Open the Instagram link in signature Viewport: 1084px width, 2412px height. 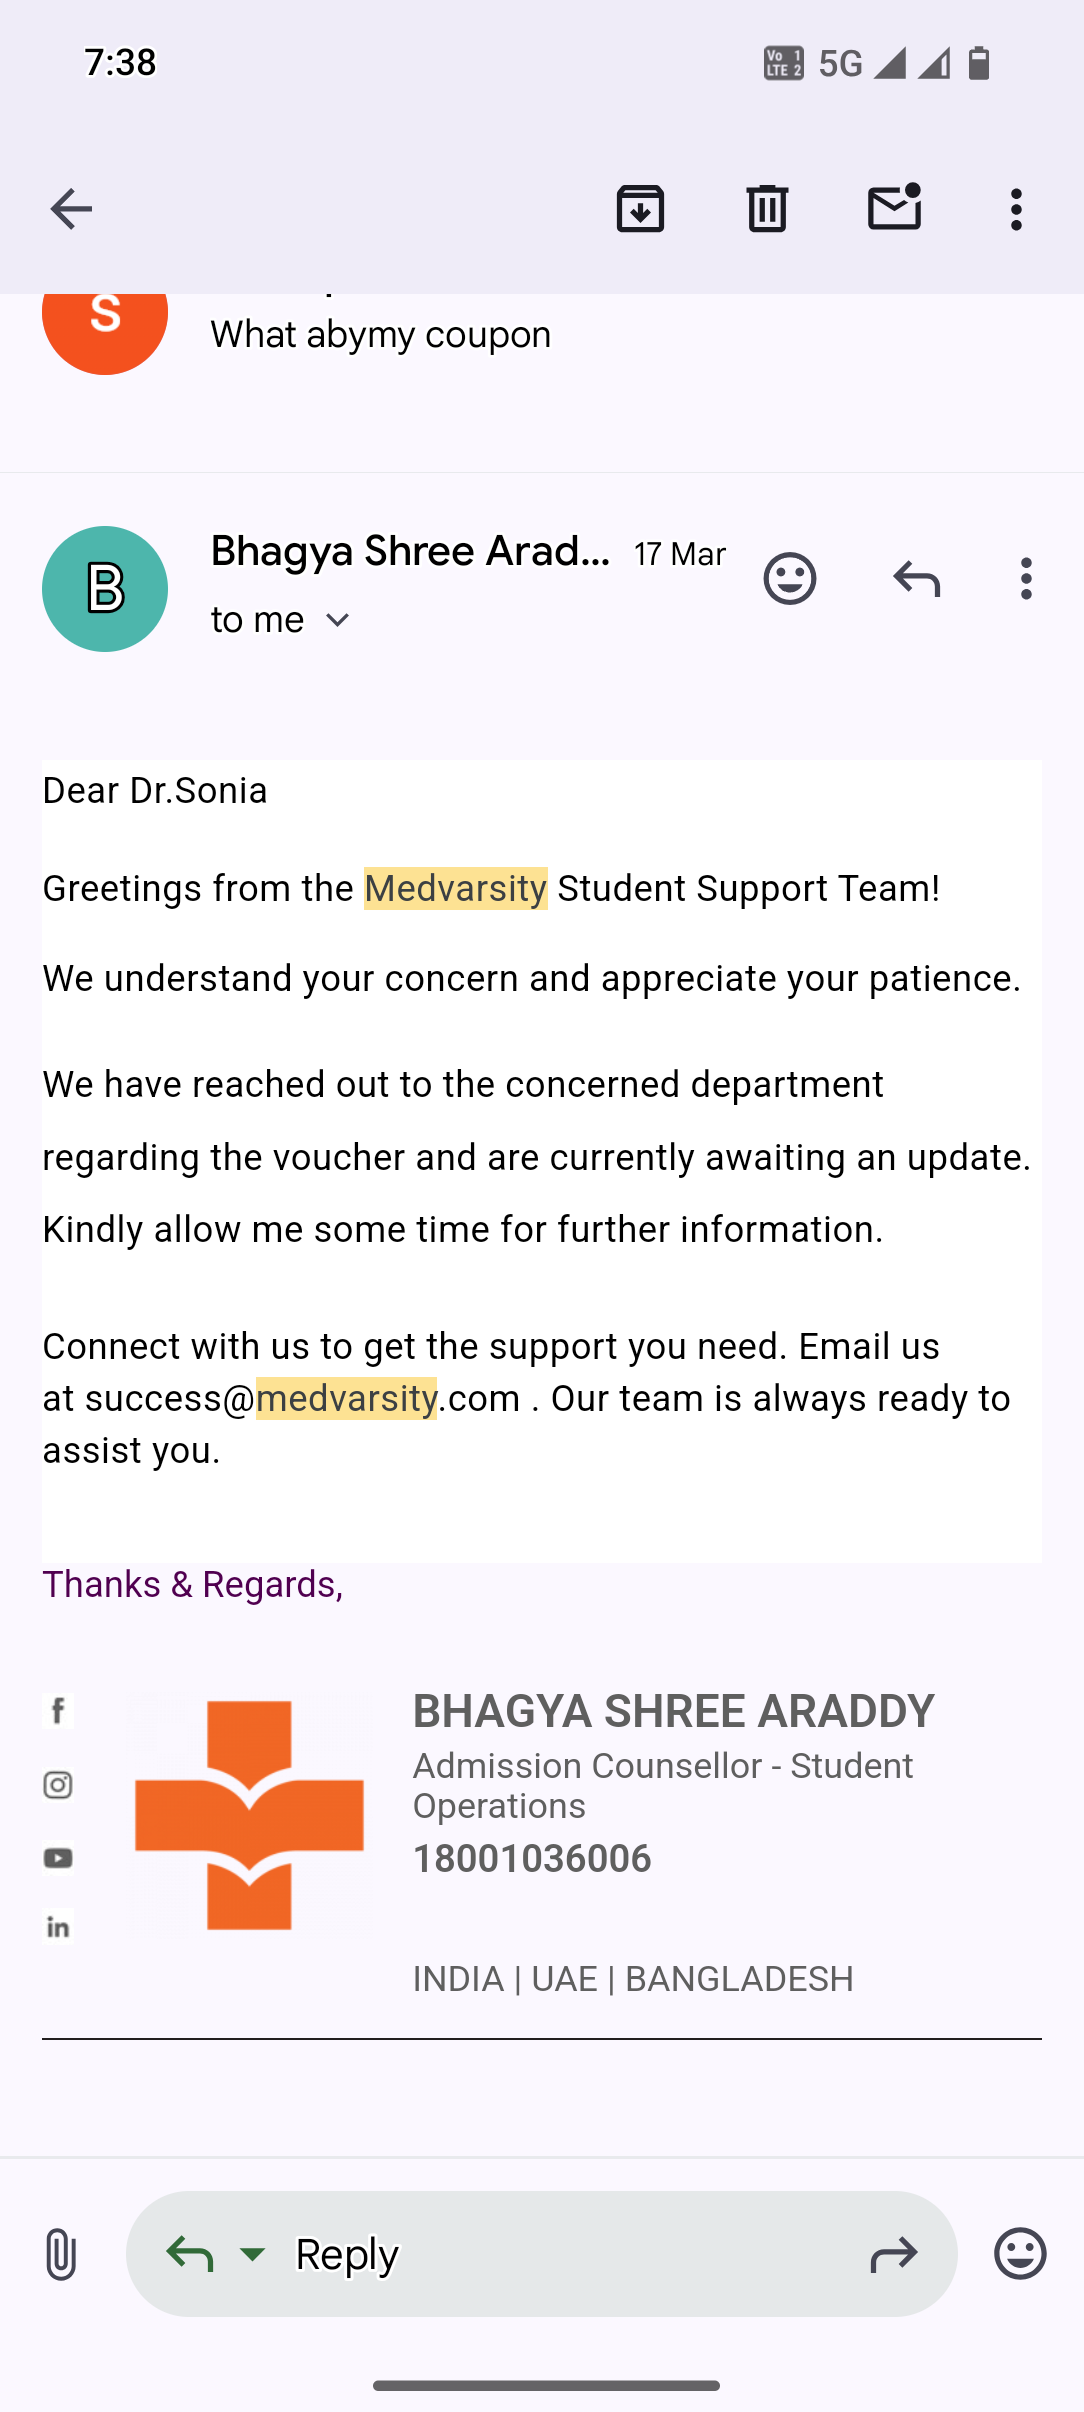(58, 1785)
